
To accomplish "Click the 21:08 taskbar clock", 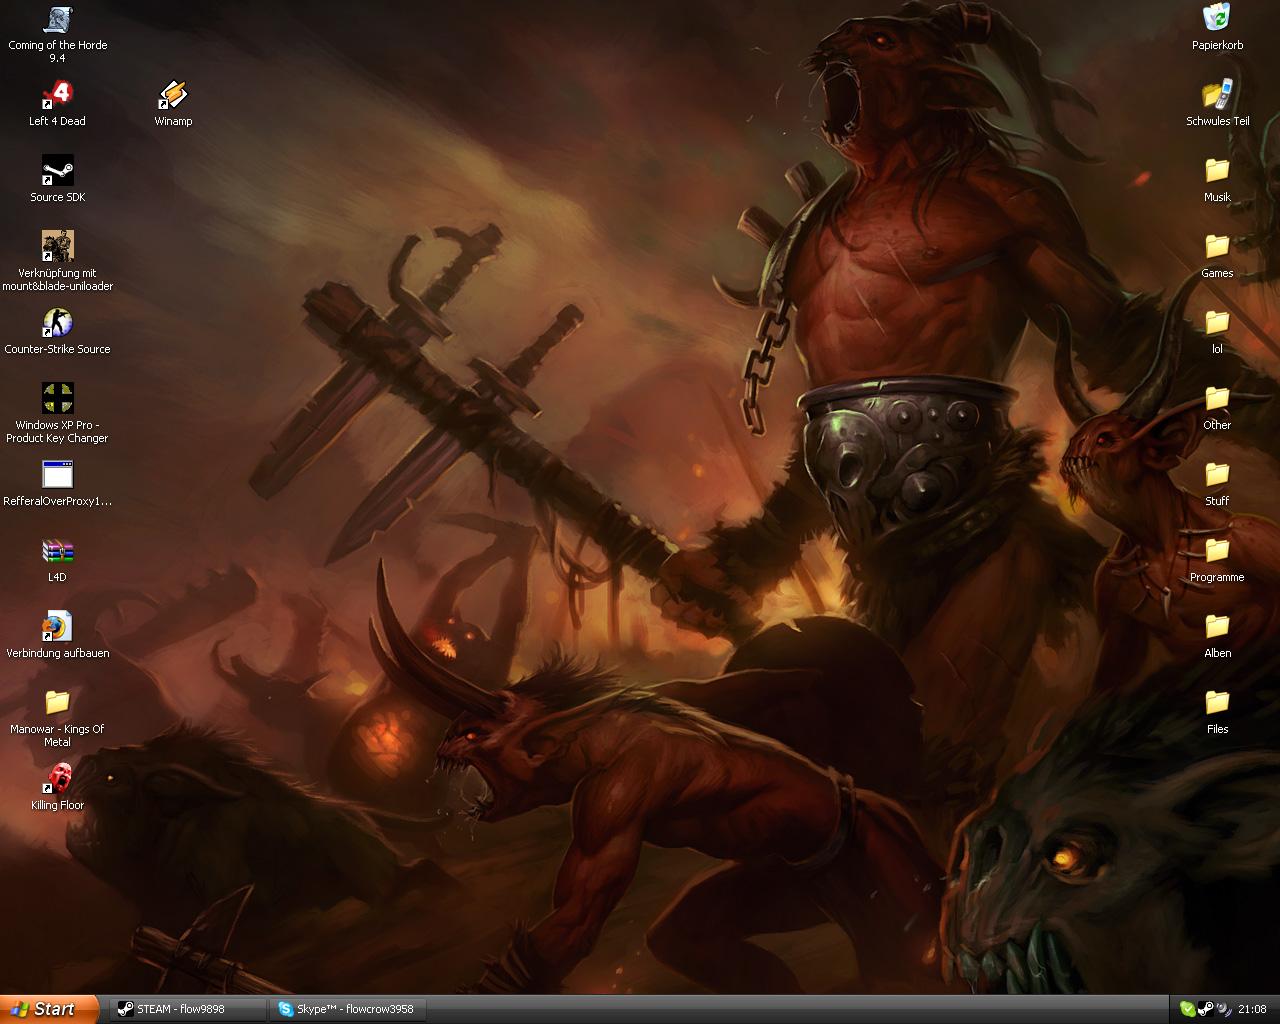I will 1252,1009.
